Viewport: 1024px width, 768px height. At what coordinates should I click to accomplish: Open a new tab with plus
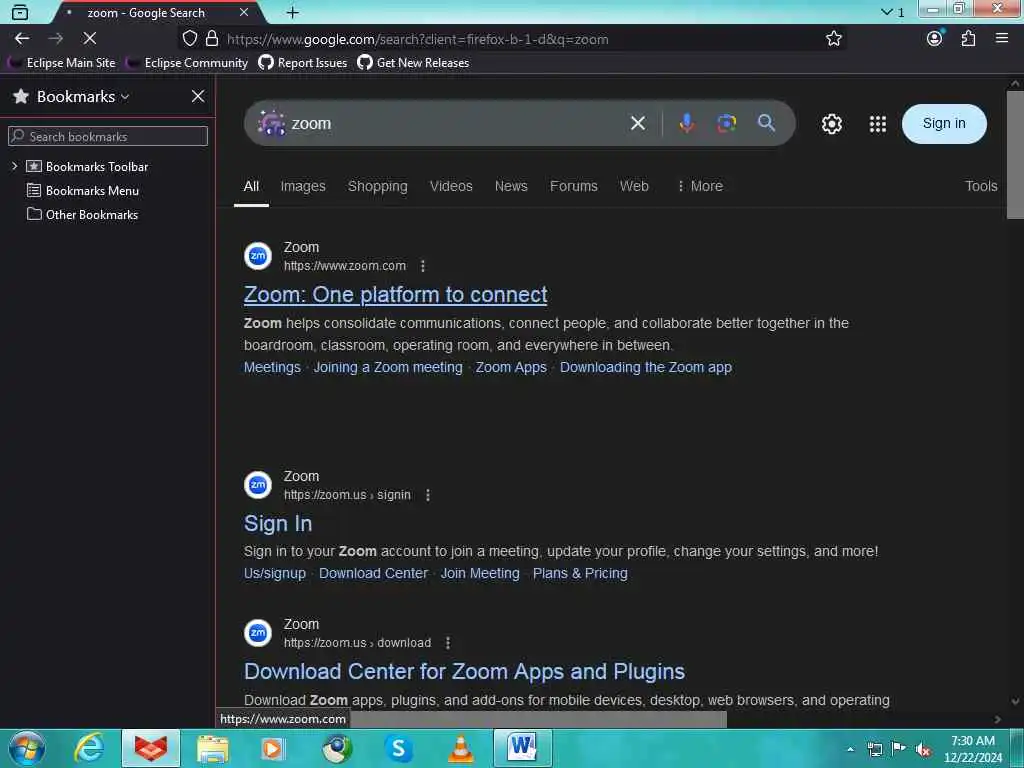point(293,12)
